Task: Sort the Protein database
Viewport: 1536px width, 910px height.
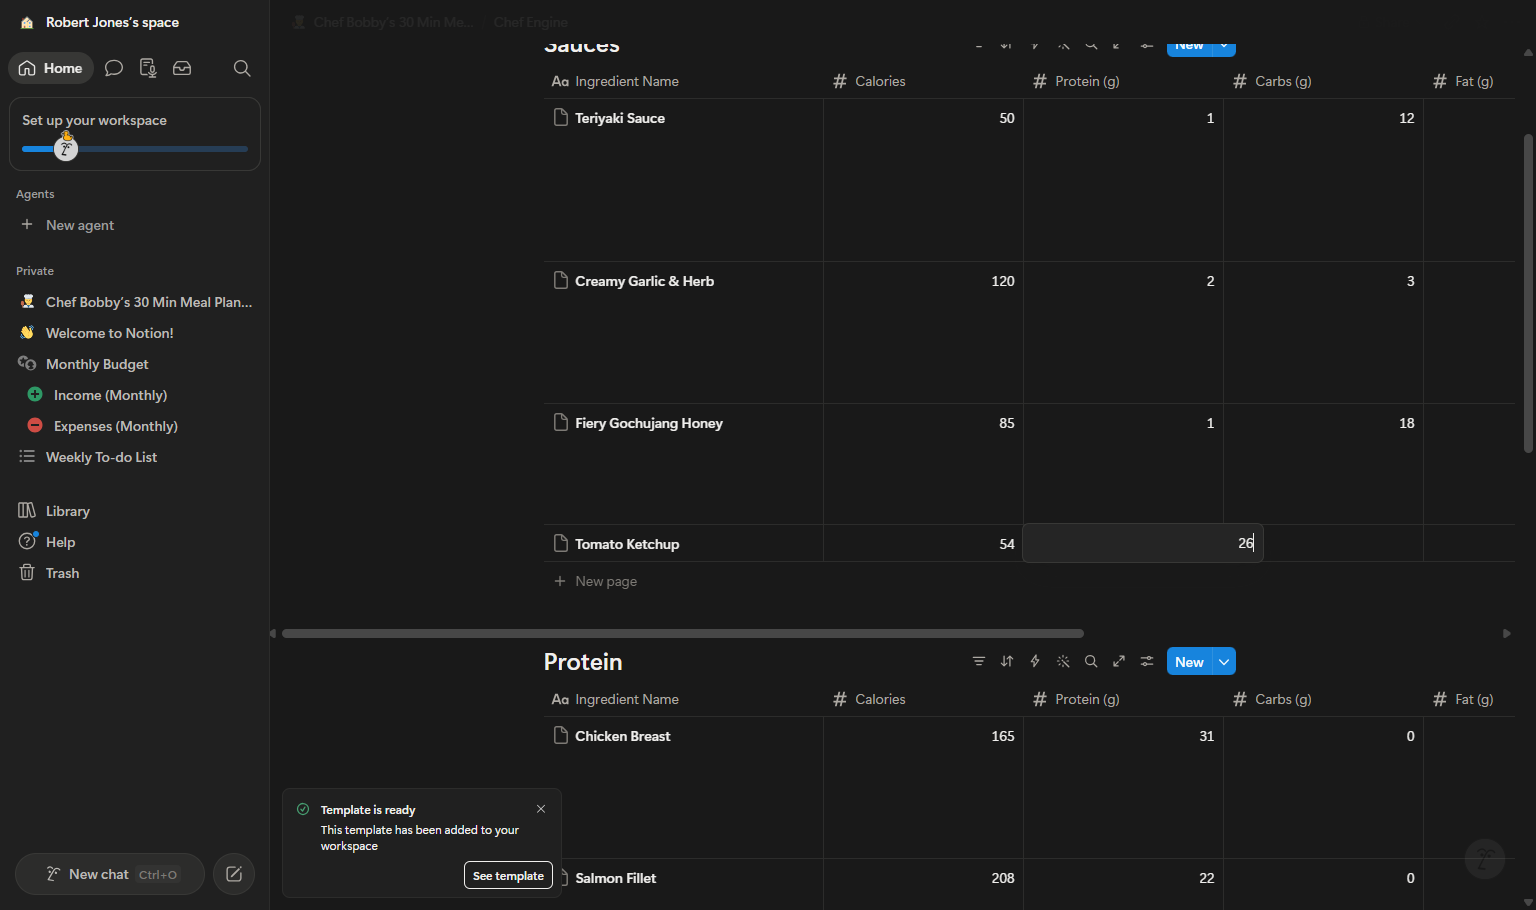Action: pyautogui.click(x=1007, y=661)
